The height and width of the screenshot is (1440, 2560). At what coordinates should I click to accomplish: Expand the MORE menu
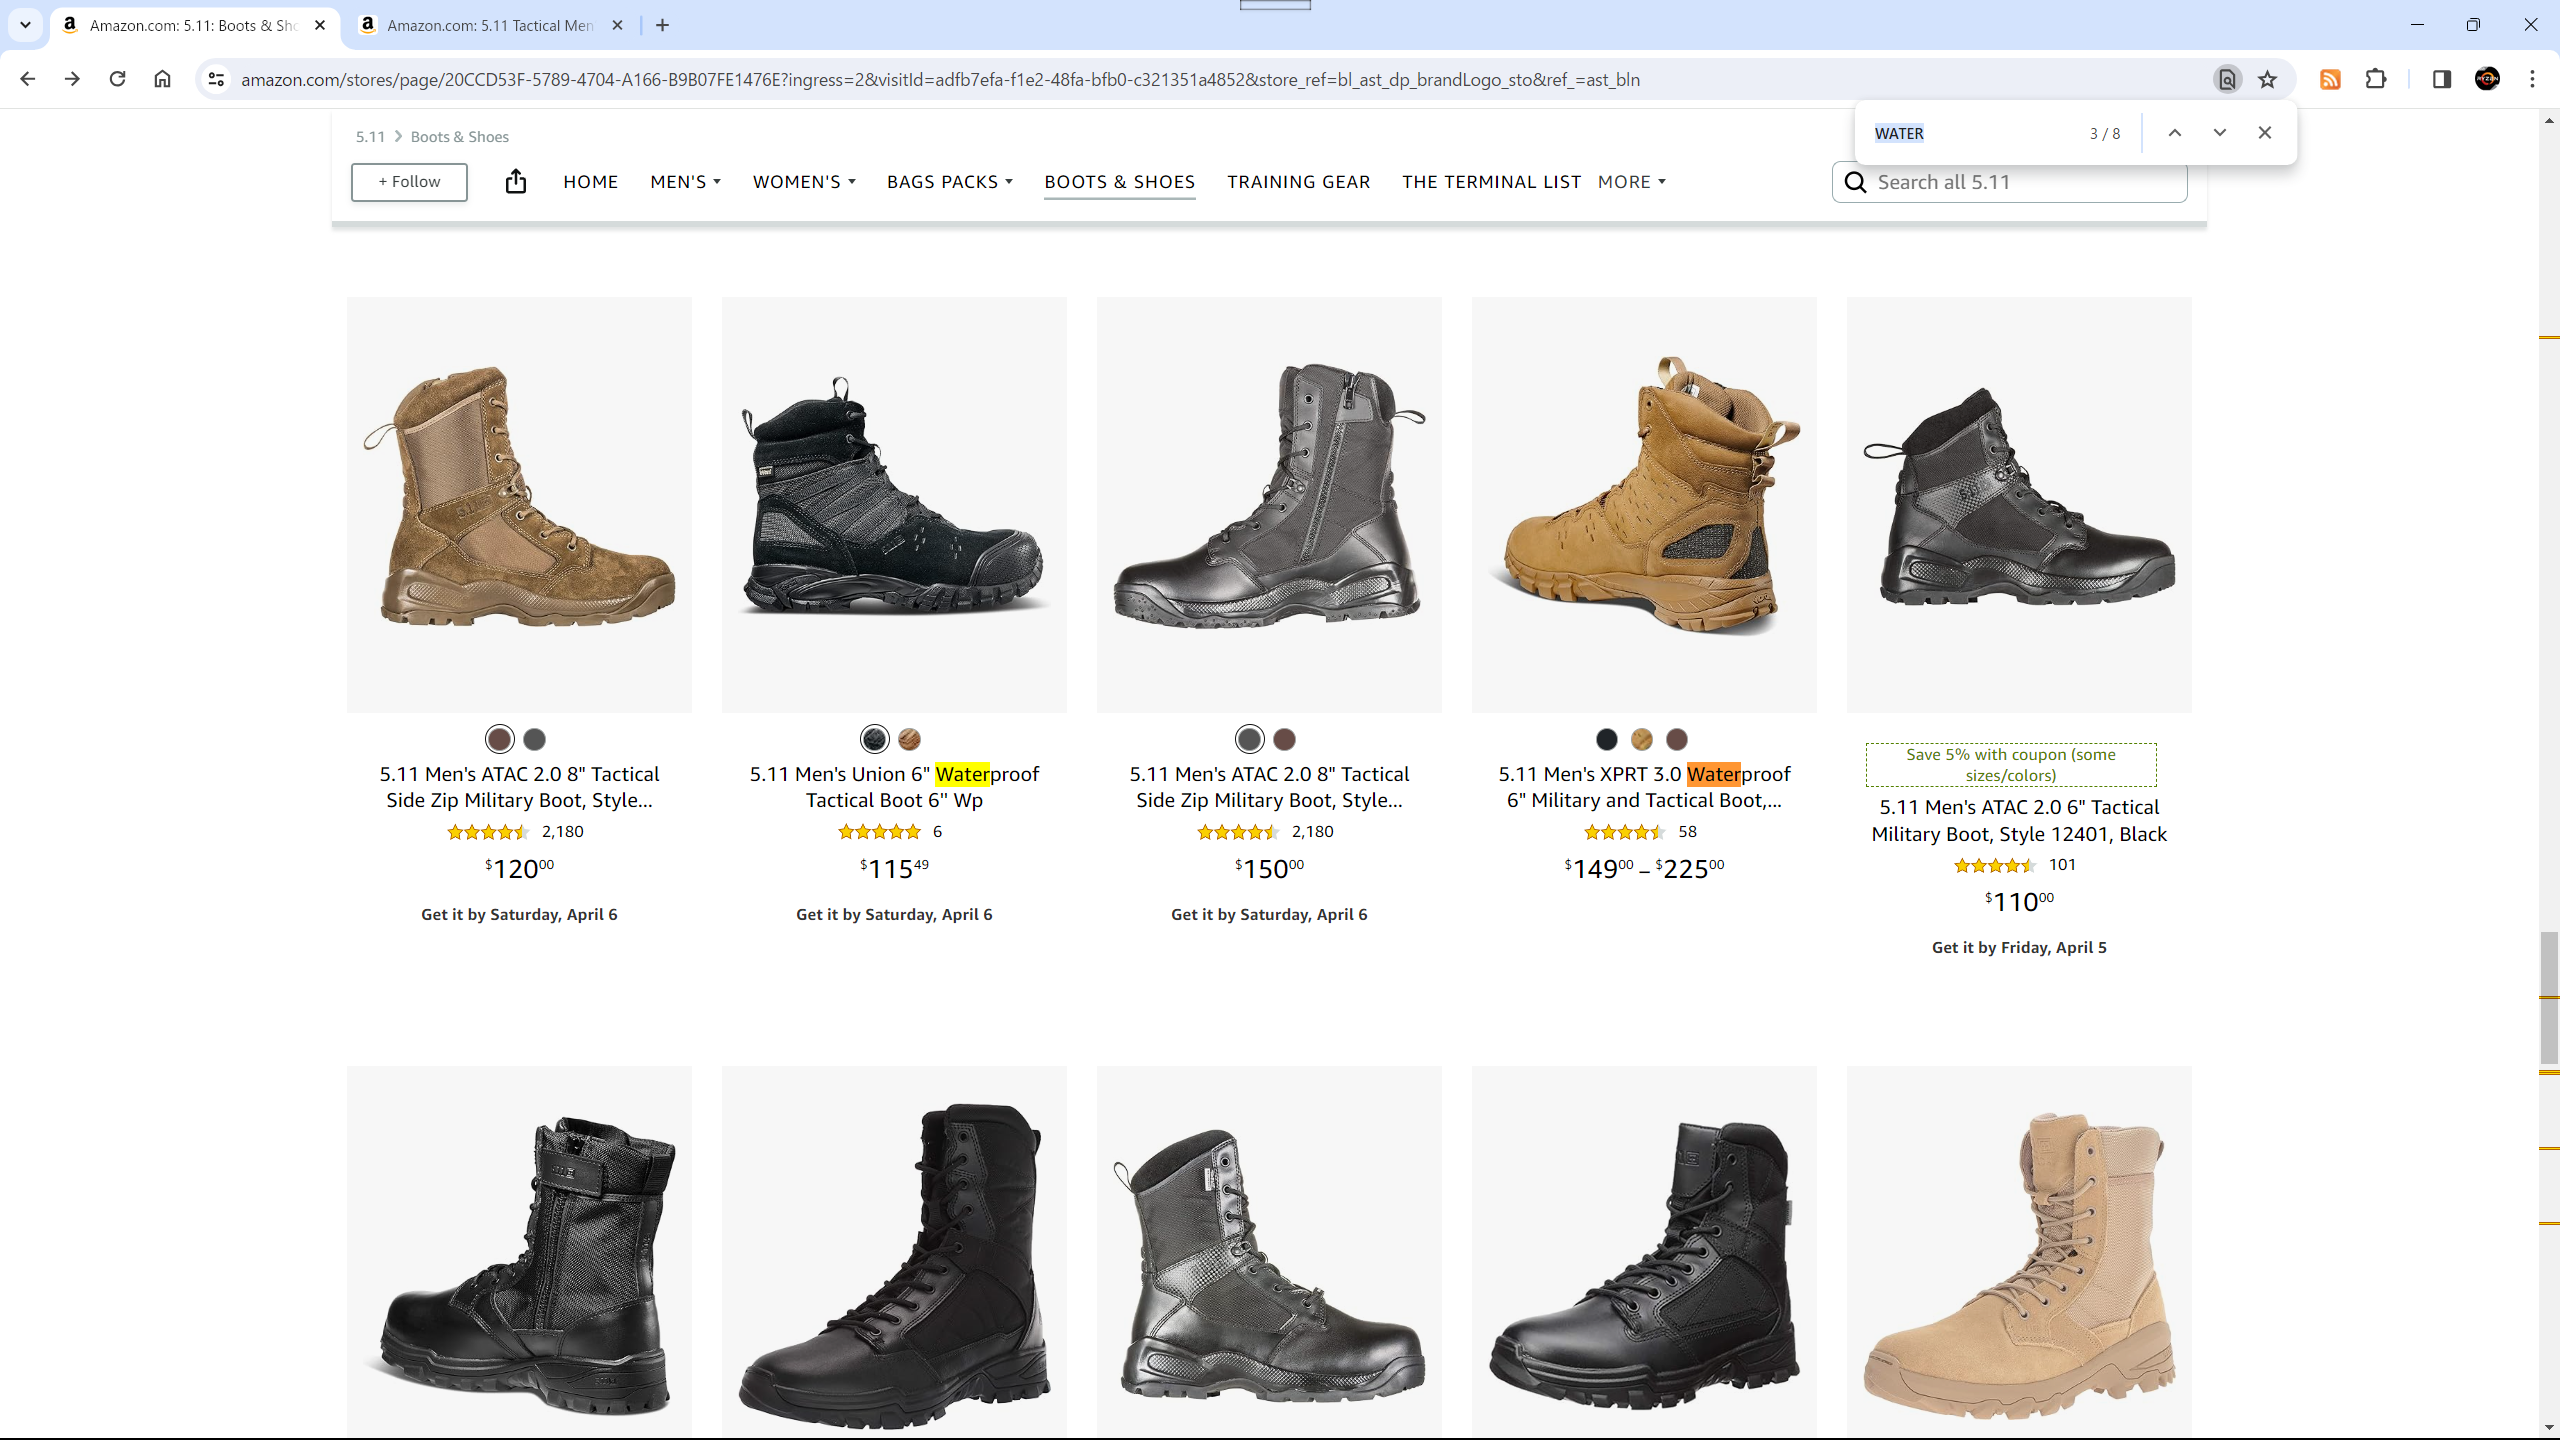[1632, 182]
